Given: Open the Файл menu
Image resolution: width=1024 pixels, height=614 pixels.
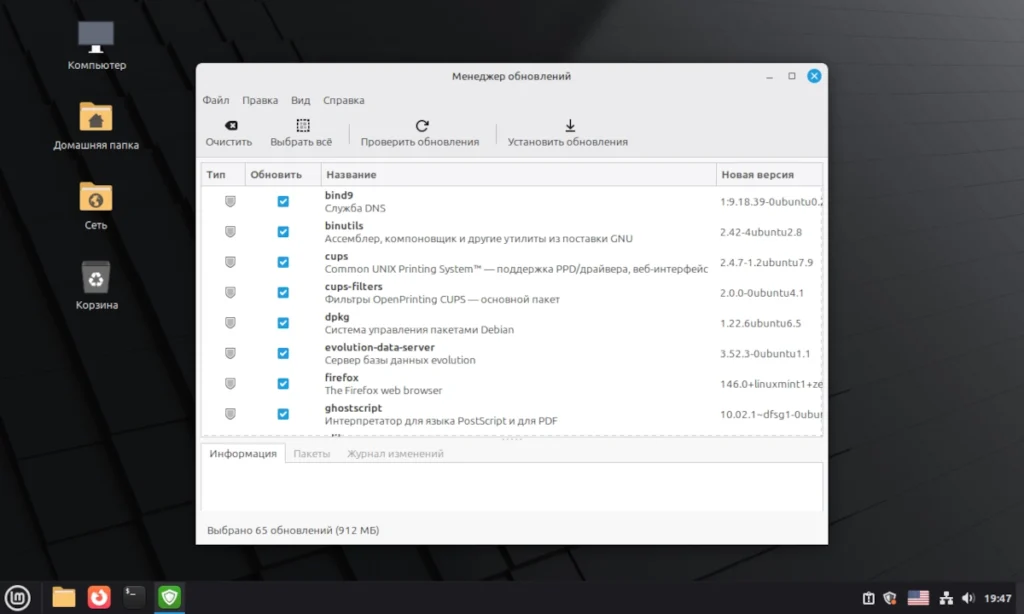Looking at the screenshot, I should click(216, 100).
